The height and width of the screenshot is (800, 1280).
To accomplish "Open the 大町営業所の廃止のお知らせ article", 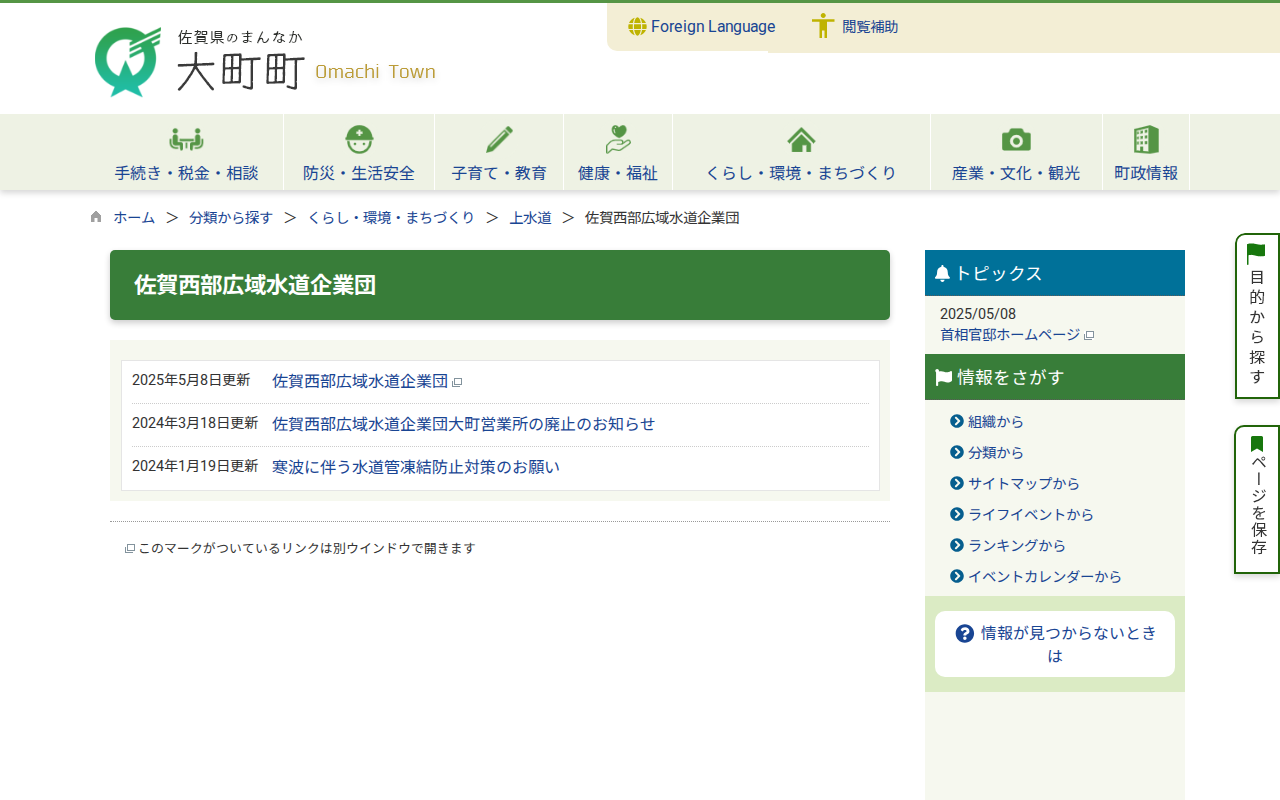I will point(463,424).
